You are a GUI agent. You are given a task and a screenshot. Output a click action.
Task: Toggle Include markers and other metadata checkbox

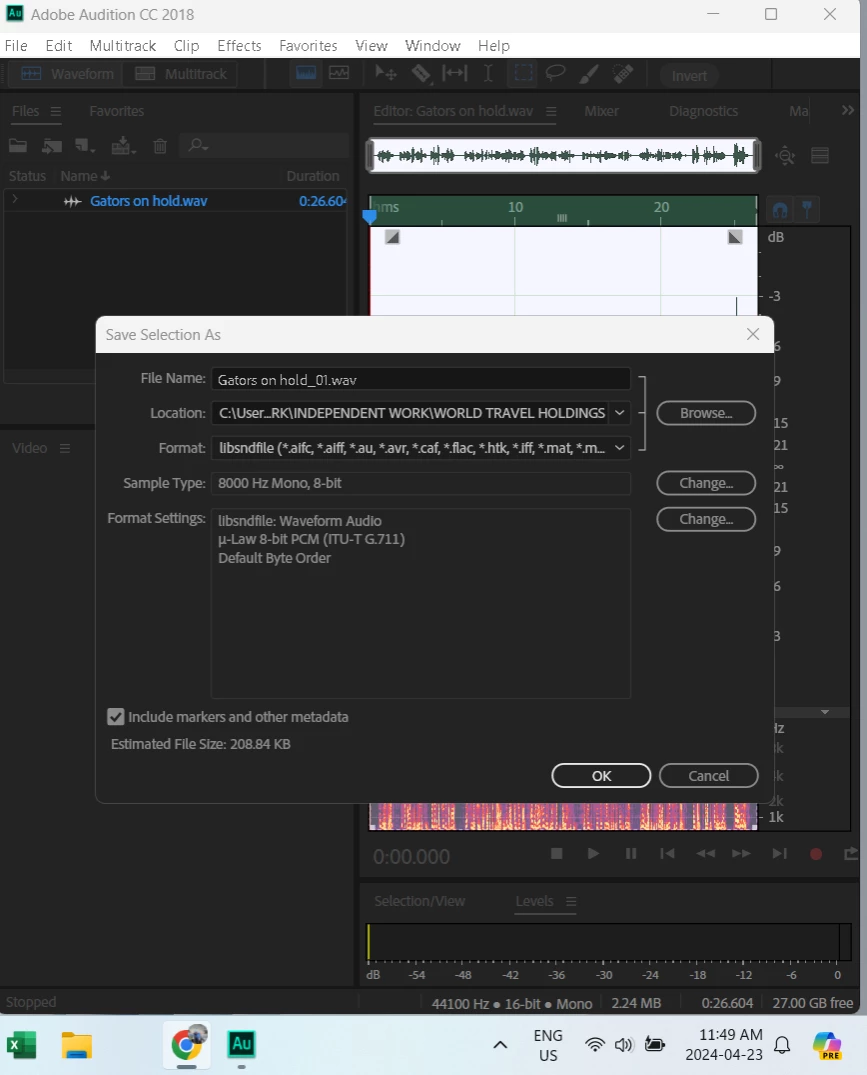(x=116, y=717)
